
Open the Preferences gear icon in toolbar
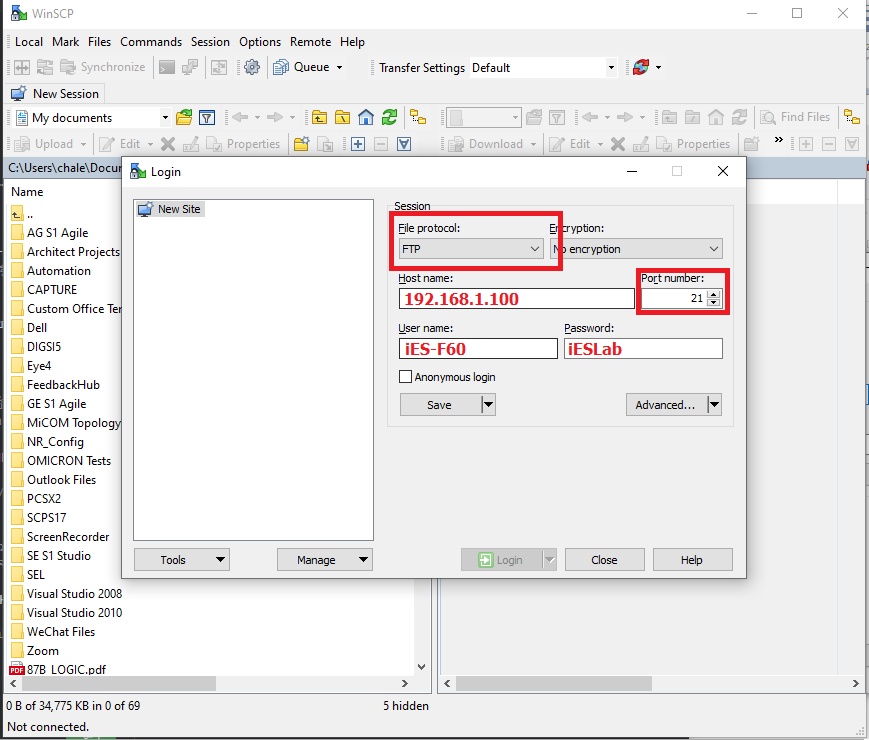(x=252, y=67)
